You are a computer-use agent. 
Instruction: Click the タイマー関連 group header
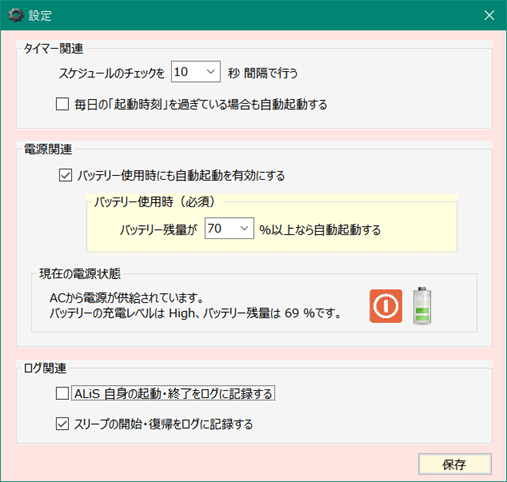click(53, 49)
